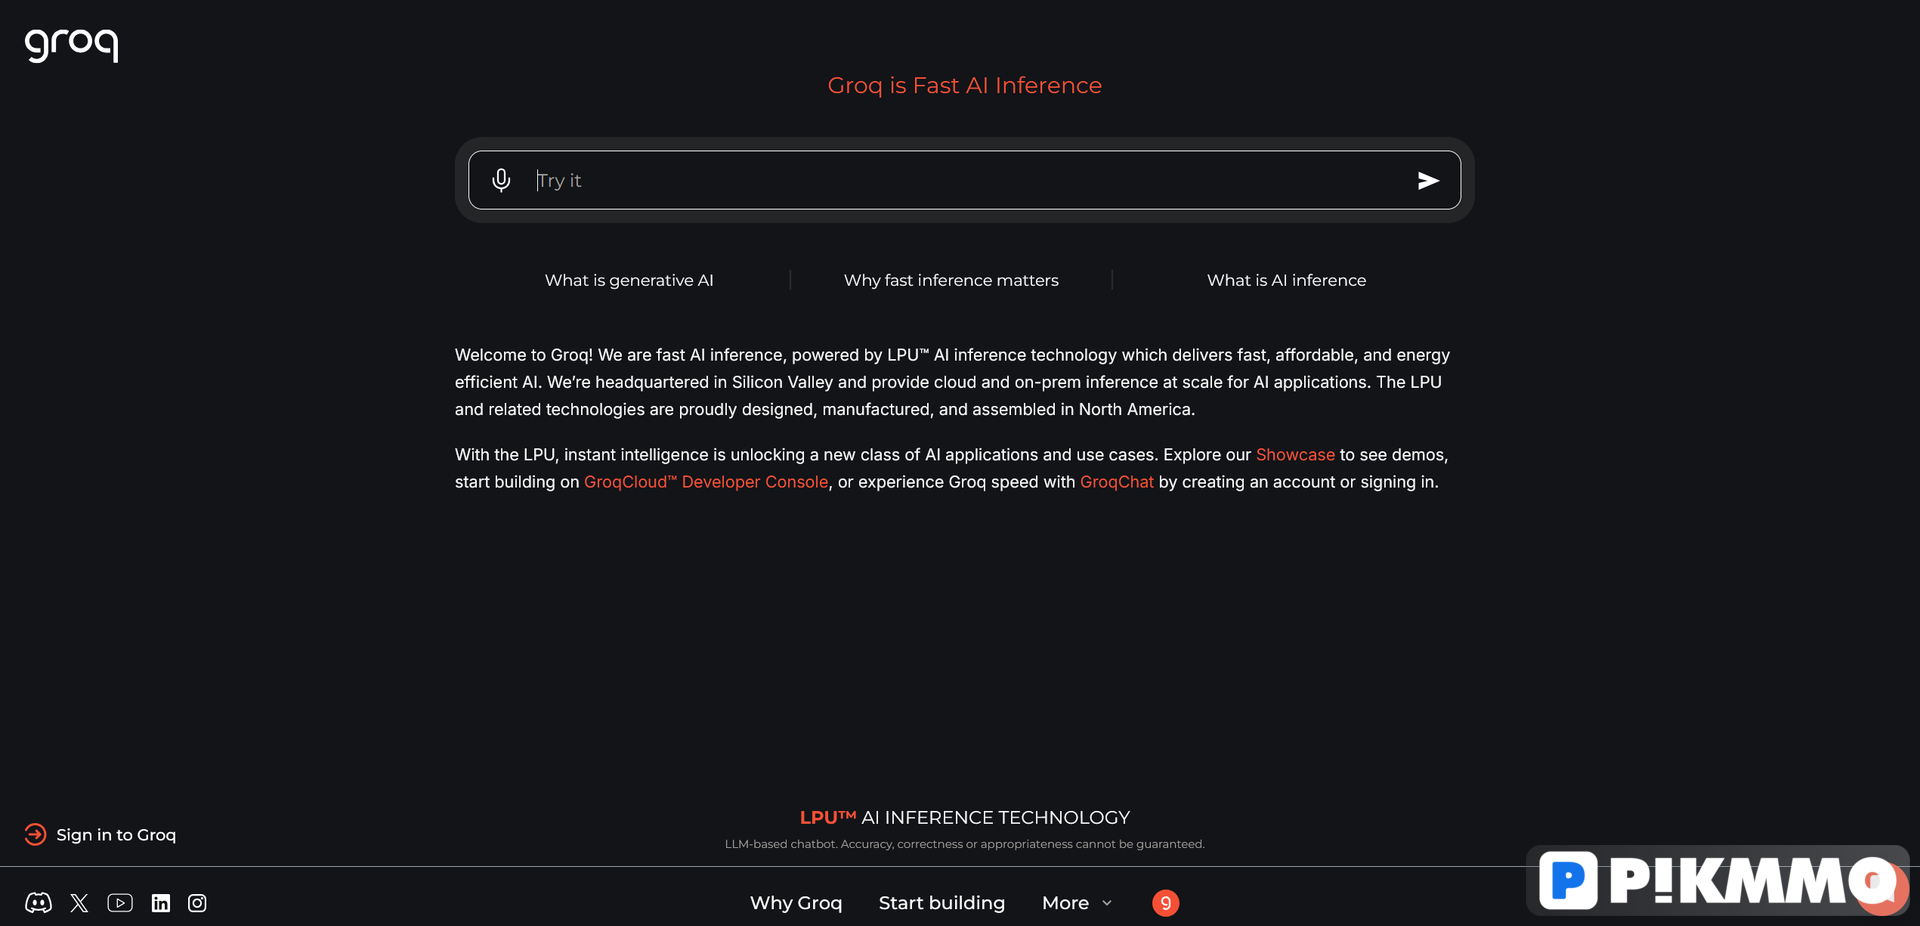Open the GroqChat link
This screenshot has width=1920, height=926.
tap(1117, 482)
